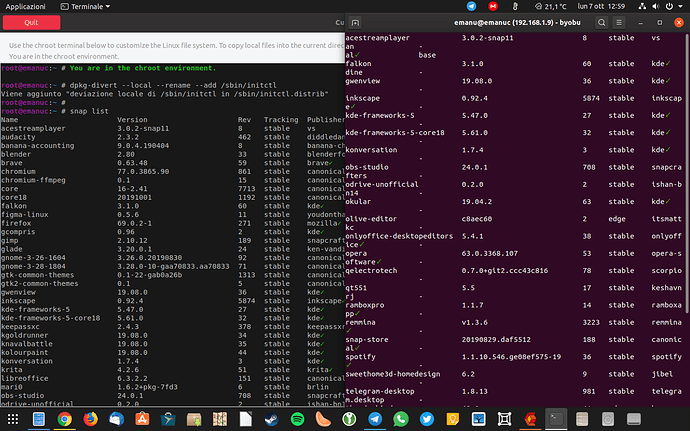Open the Maps app in dock
This screenshot has height=431, width=690.
tap(220, 419)
